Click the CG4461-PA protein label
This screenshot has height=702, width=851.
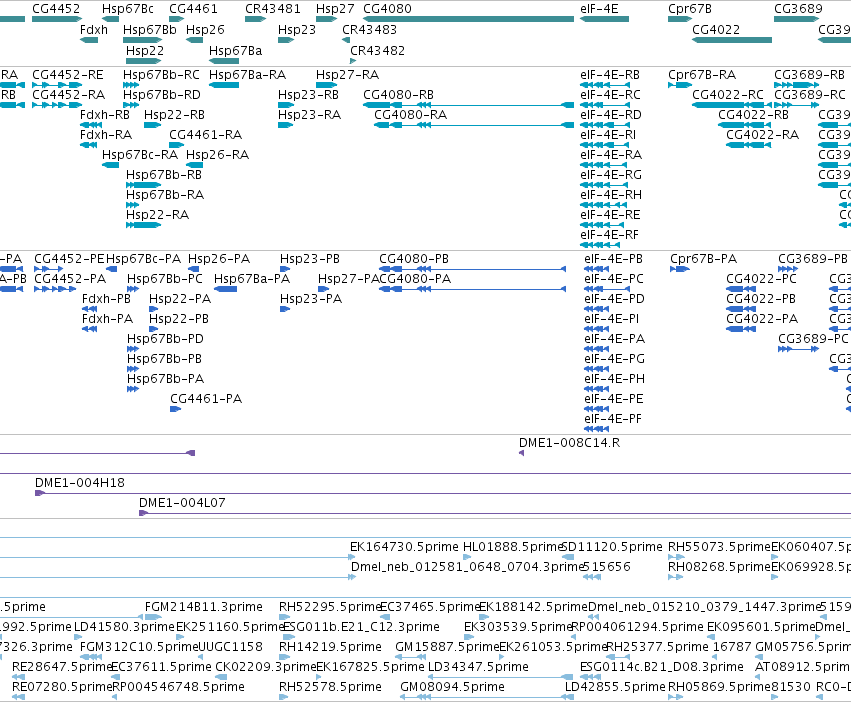[206, 399]
